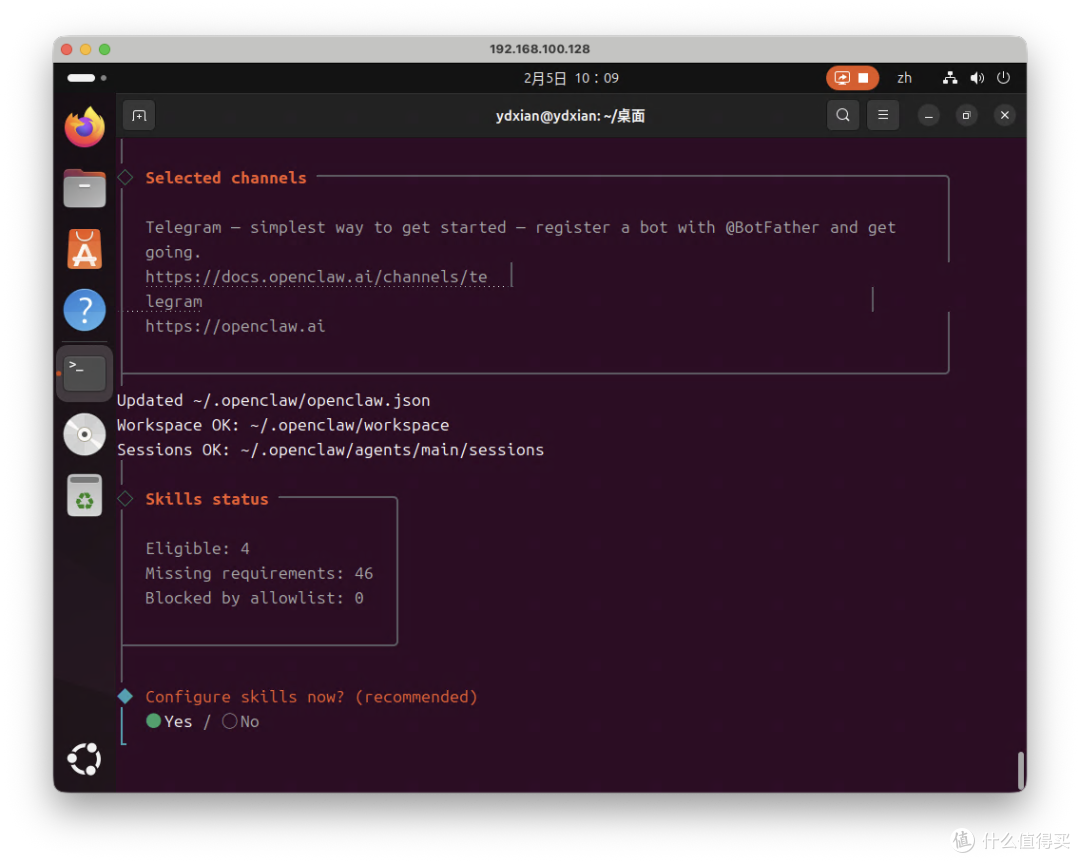The height and width of the screenshot is (863, 1080).
Task: Click the terminal scrollbar handle
Action: click(1021, 770)
